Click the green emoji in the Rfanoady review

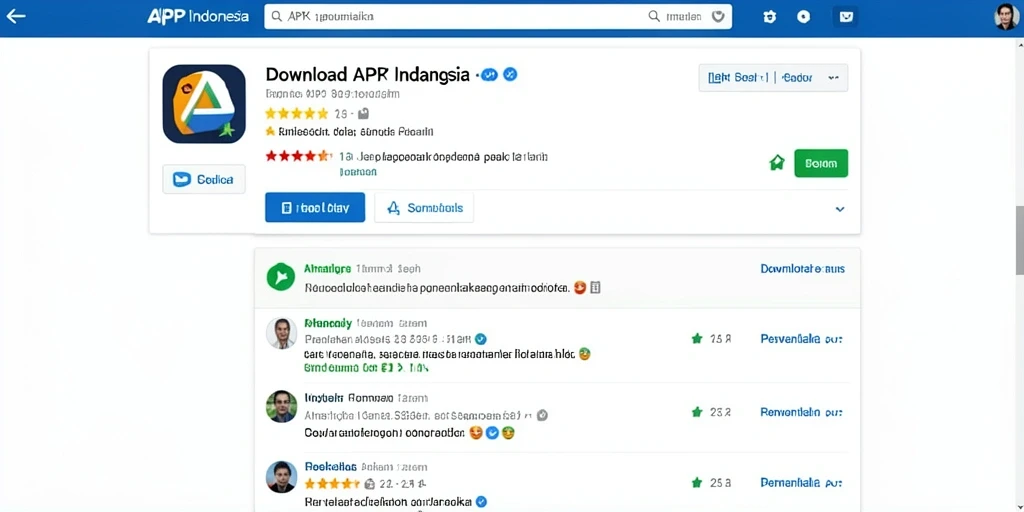tap(584, 354)
